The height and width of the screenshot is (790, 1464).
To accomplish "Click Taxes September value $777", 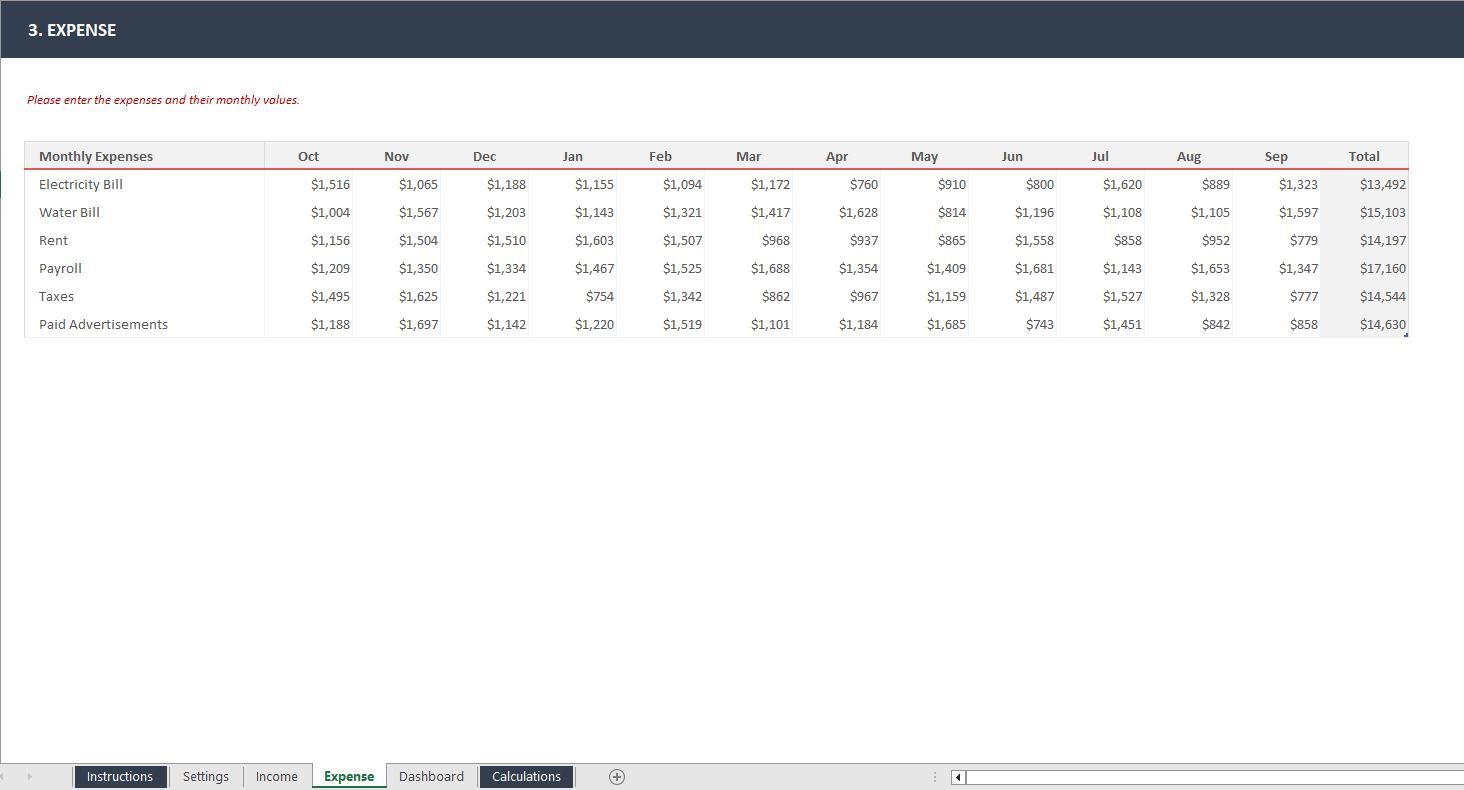I will pos(1277,296).
